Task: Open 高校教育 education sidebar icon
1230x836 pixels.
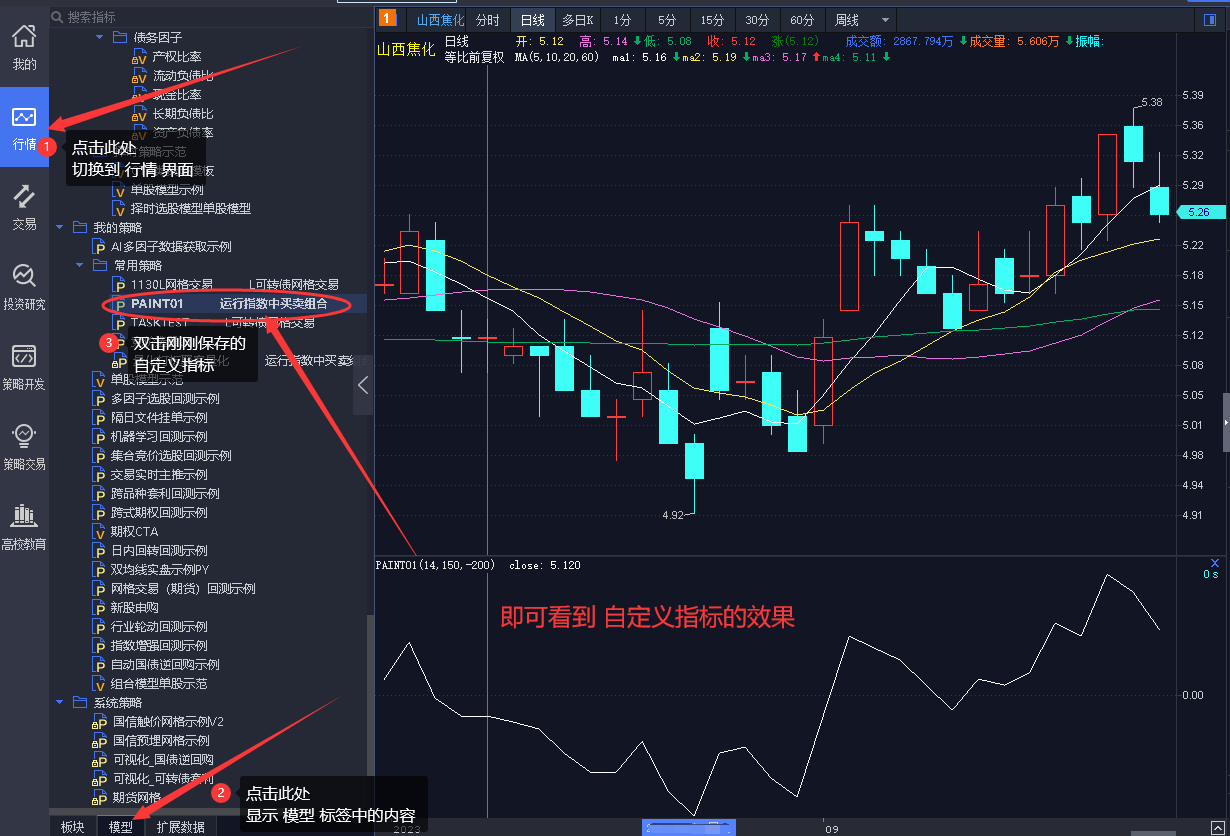Action: (x=24, y=527)
